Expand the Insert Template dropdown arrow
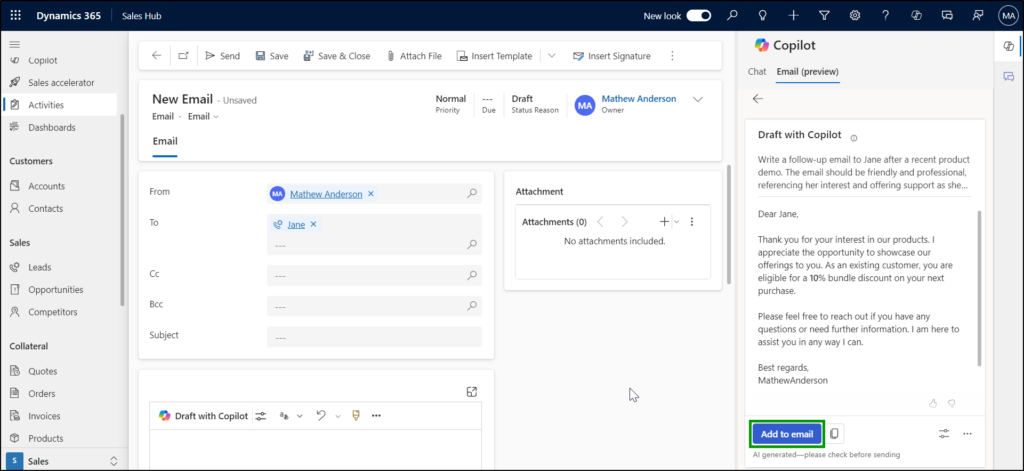This screenshot has width=1024, height=471. [x=552, y=56]
